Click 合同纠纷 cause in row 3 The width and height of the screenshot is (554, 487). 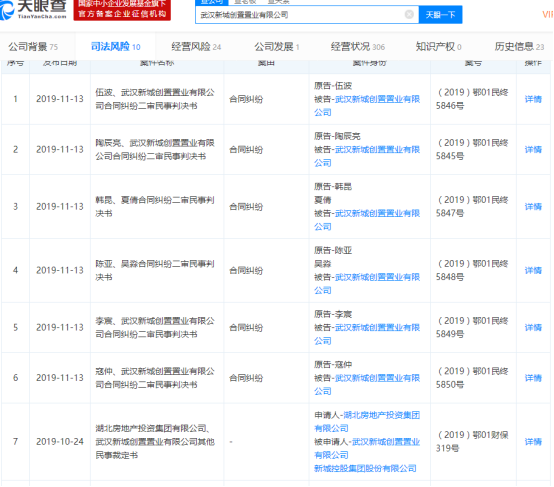[x=246, y=207]
